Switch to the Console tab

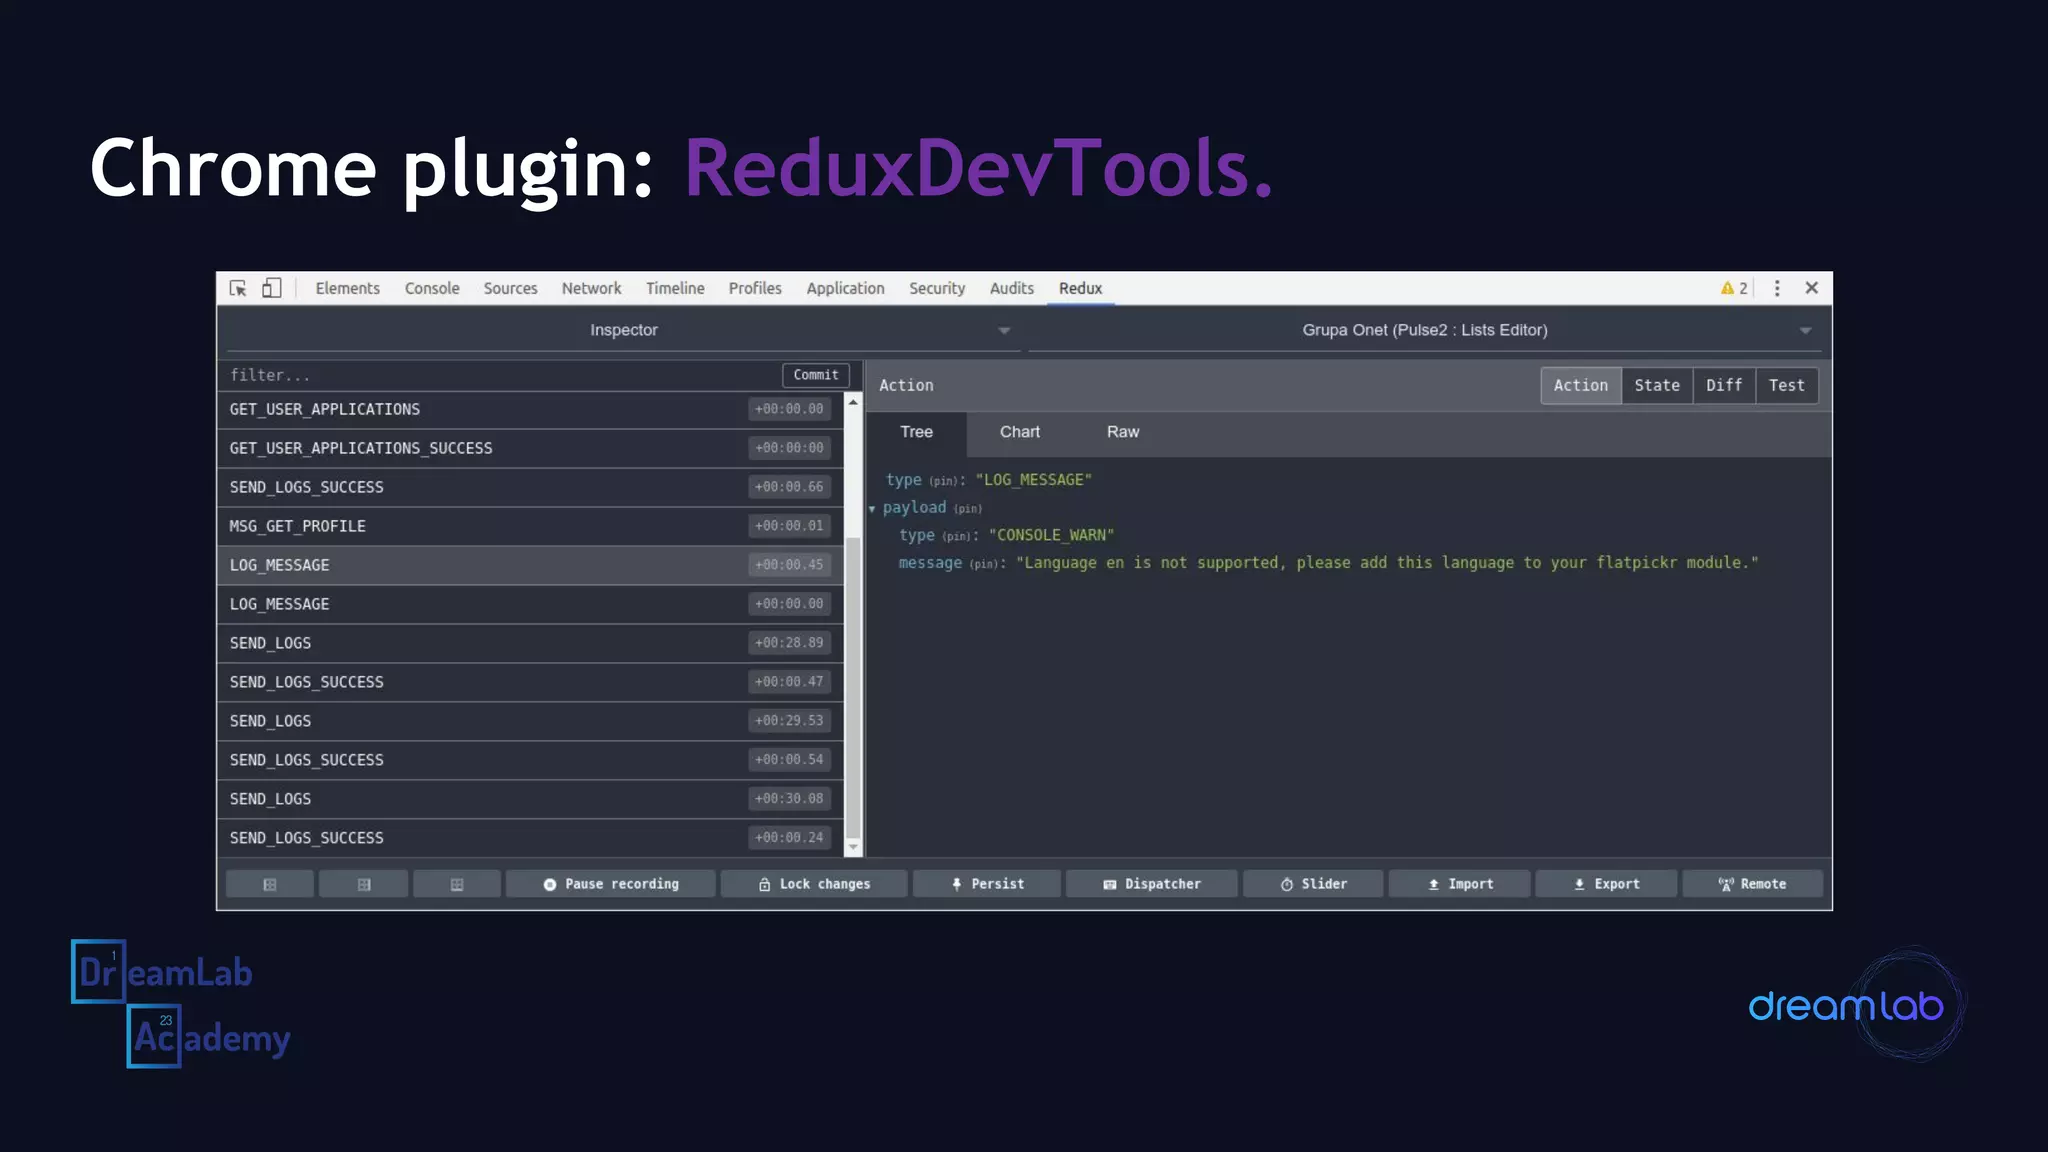[x=432, y=288]
